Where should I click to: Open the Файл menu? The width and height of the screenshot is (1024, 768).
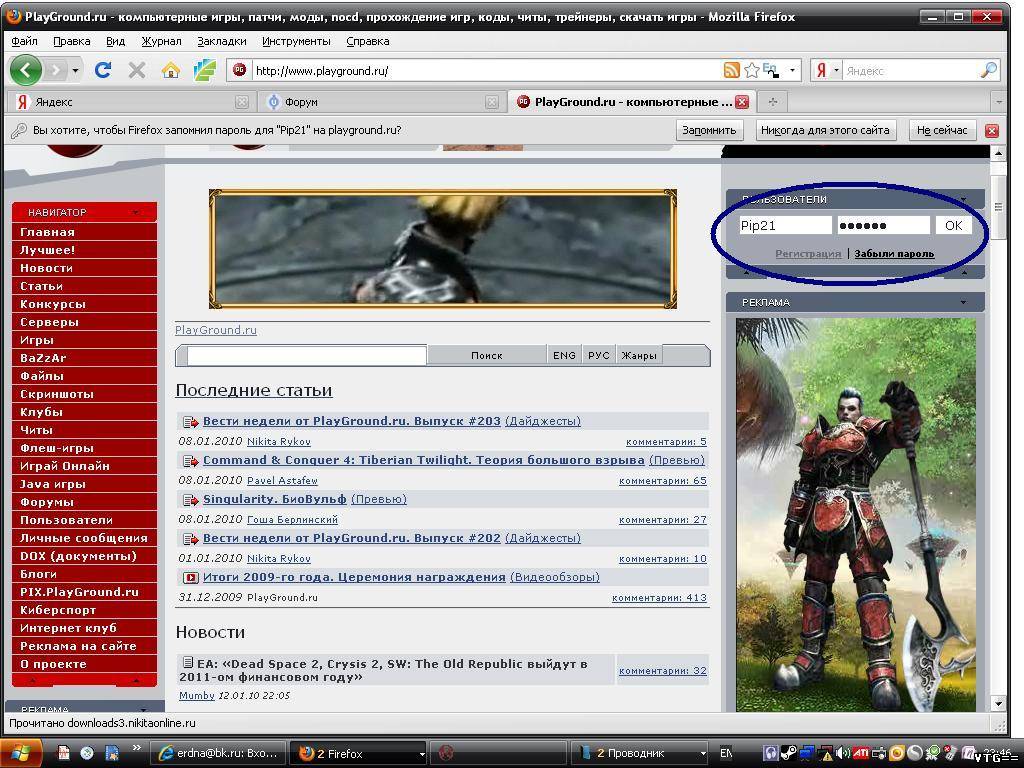pyautogui.click(x=24, y=41)
